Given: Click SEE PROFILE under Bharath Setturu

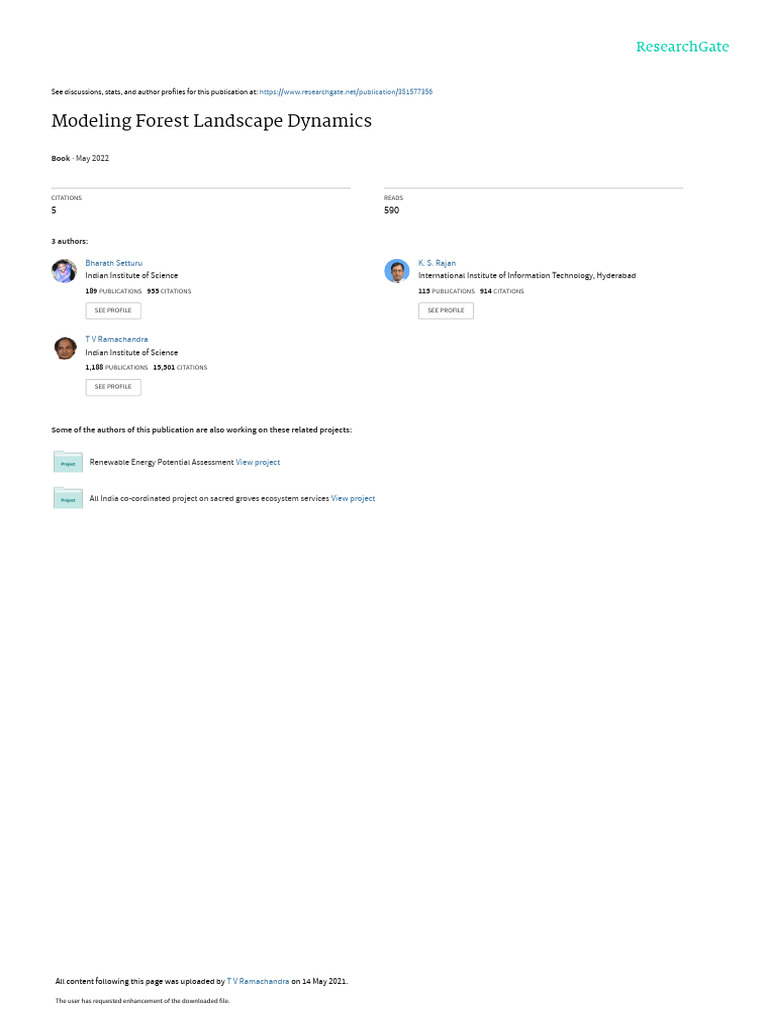Looking at the screenshot, I should click(113, 311).
